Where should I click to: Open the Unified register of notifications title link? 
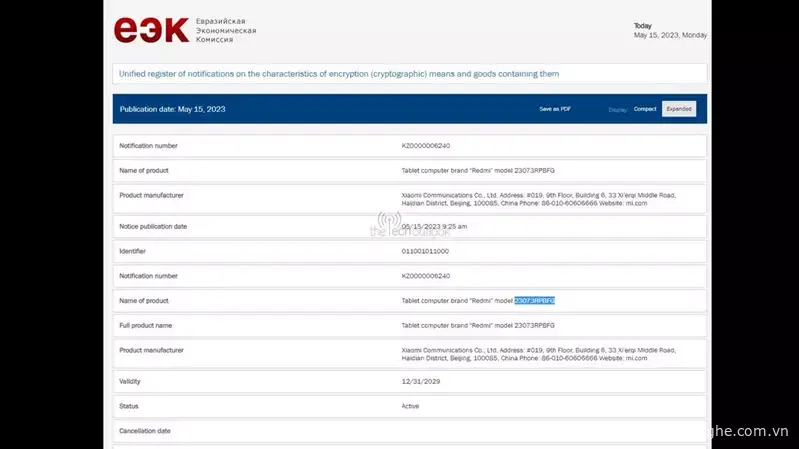pyautogui.click(x=339, y=74)
